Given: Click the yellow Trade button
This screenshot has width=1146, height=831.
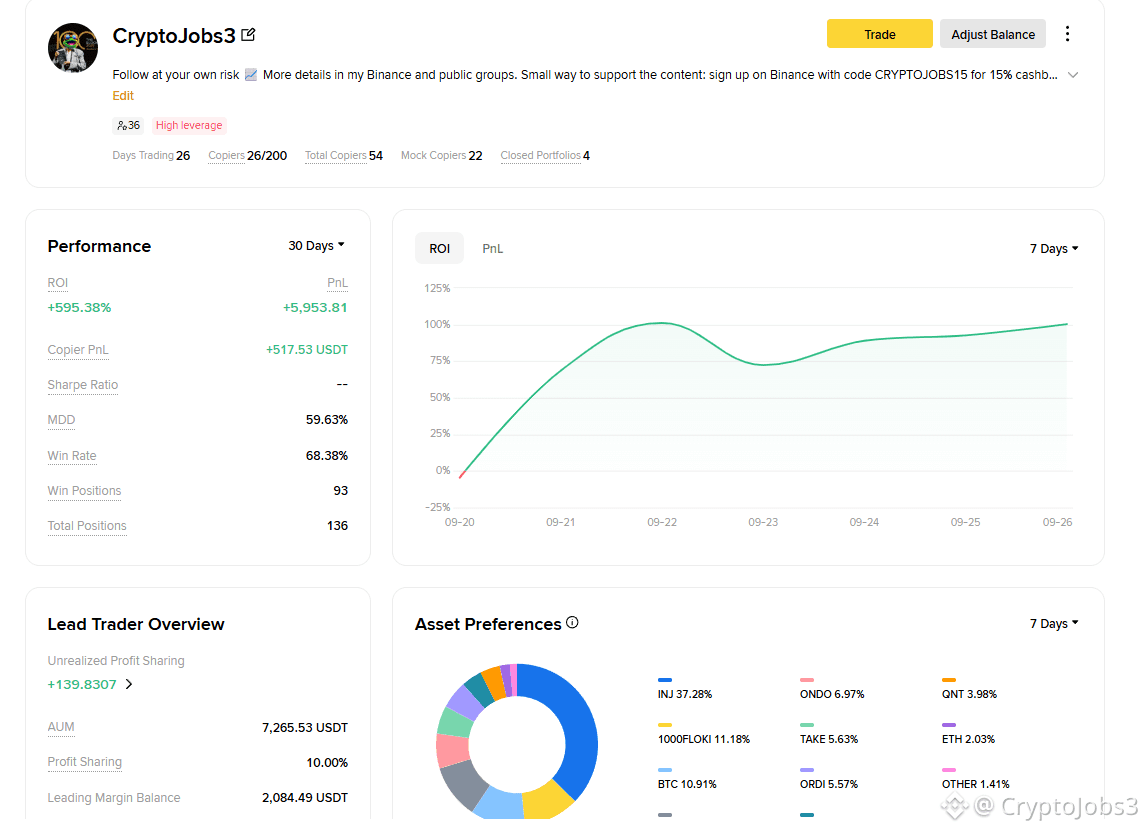Looking at the screenshot, I should pos(879,34).
